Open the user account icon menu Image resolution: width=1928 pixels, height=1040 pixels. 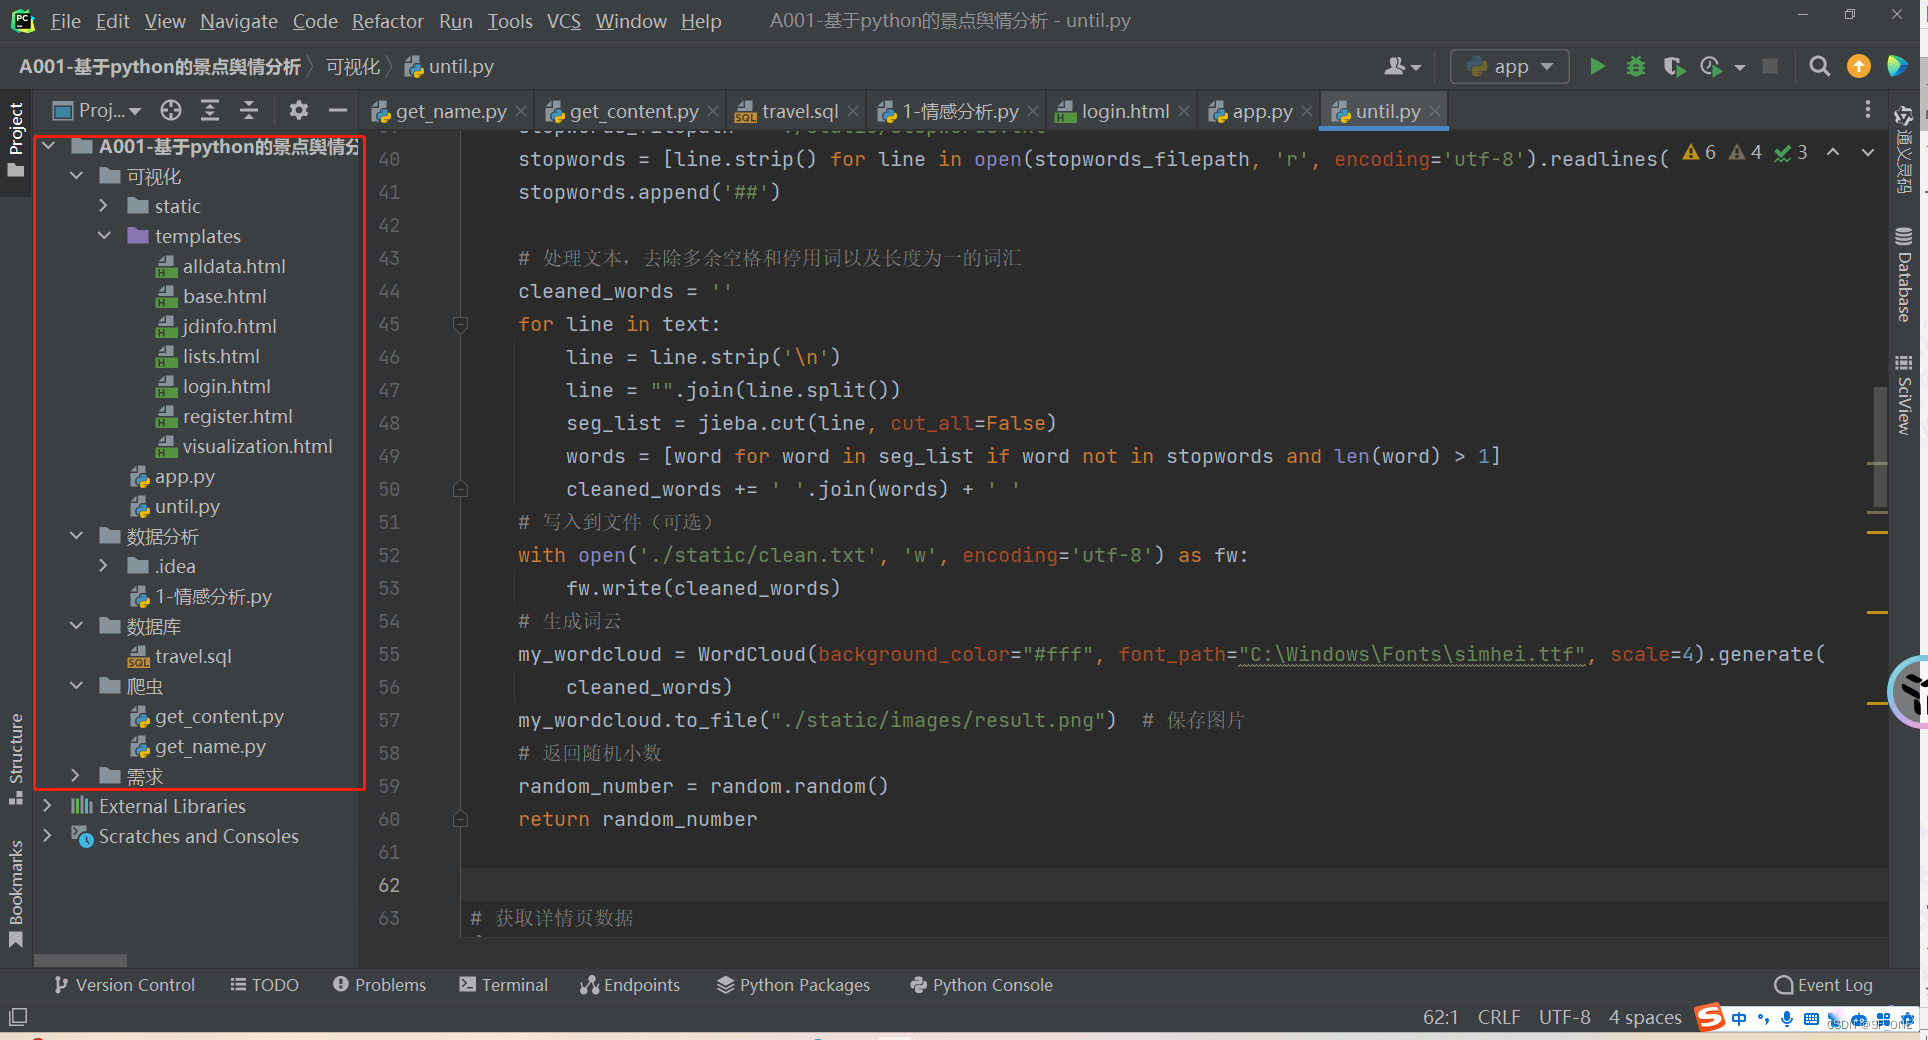pyautogui.click(x=1402, y=67)
